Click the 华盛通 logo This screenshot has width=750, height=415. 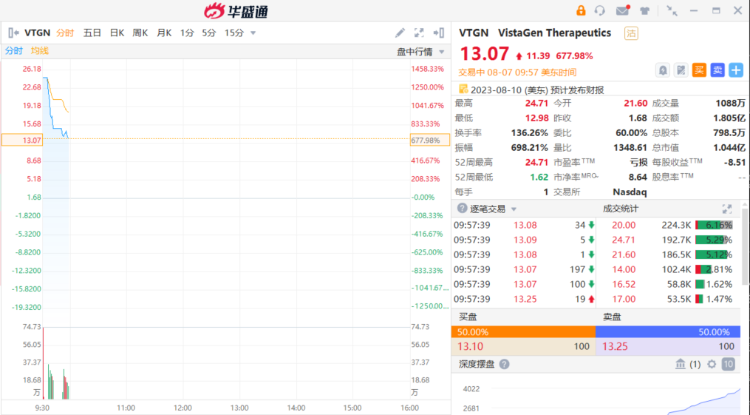[236, 11]
